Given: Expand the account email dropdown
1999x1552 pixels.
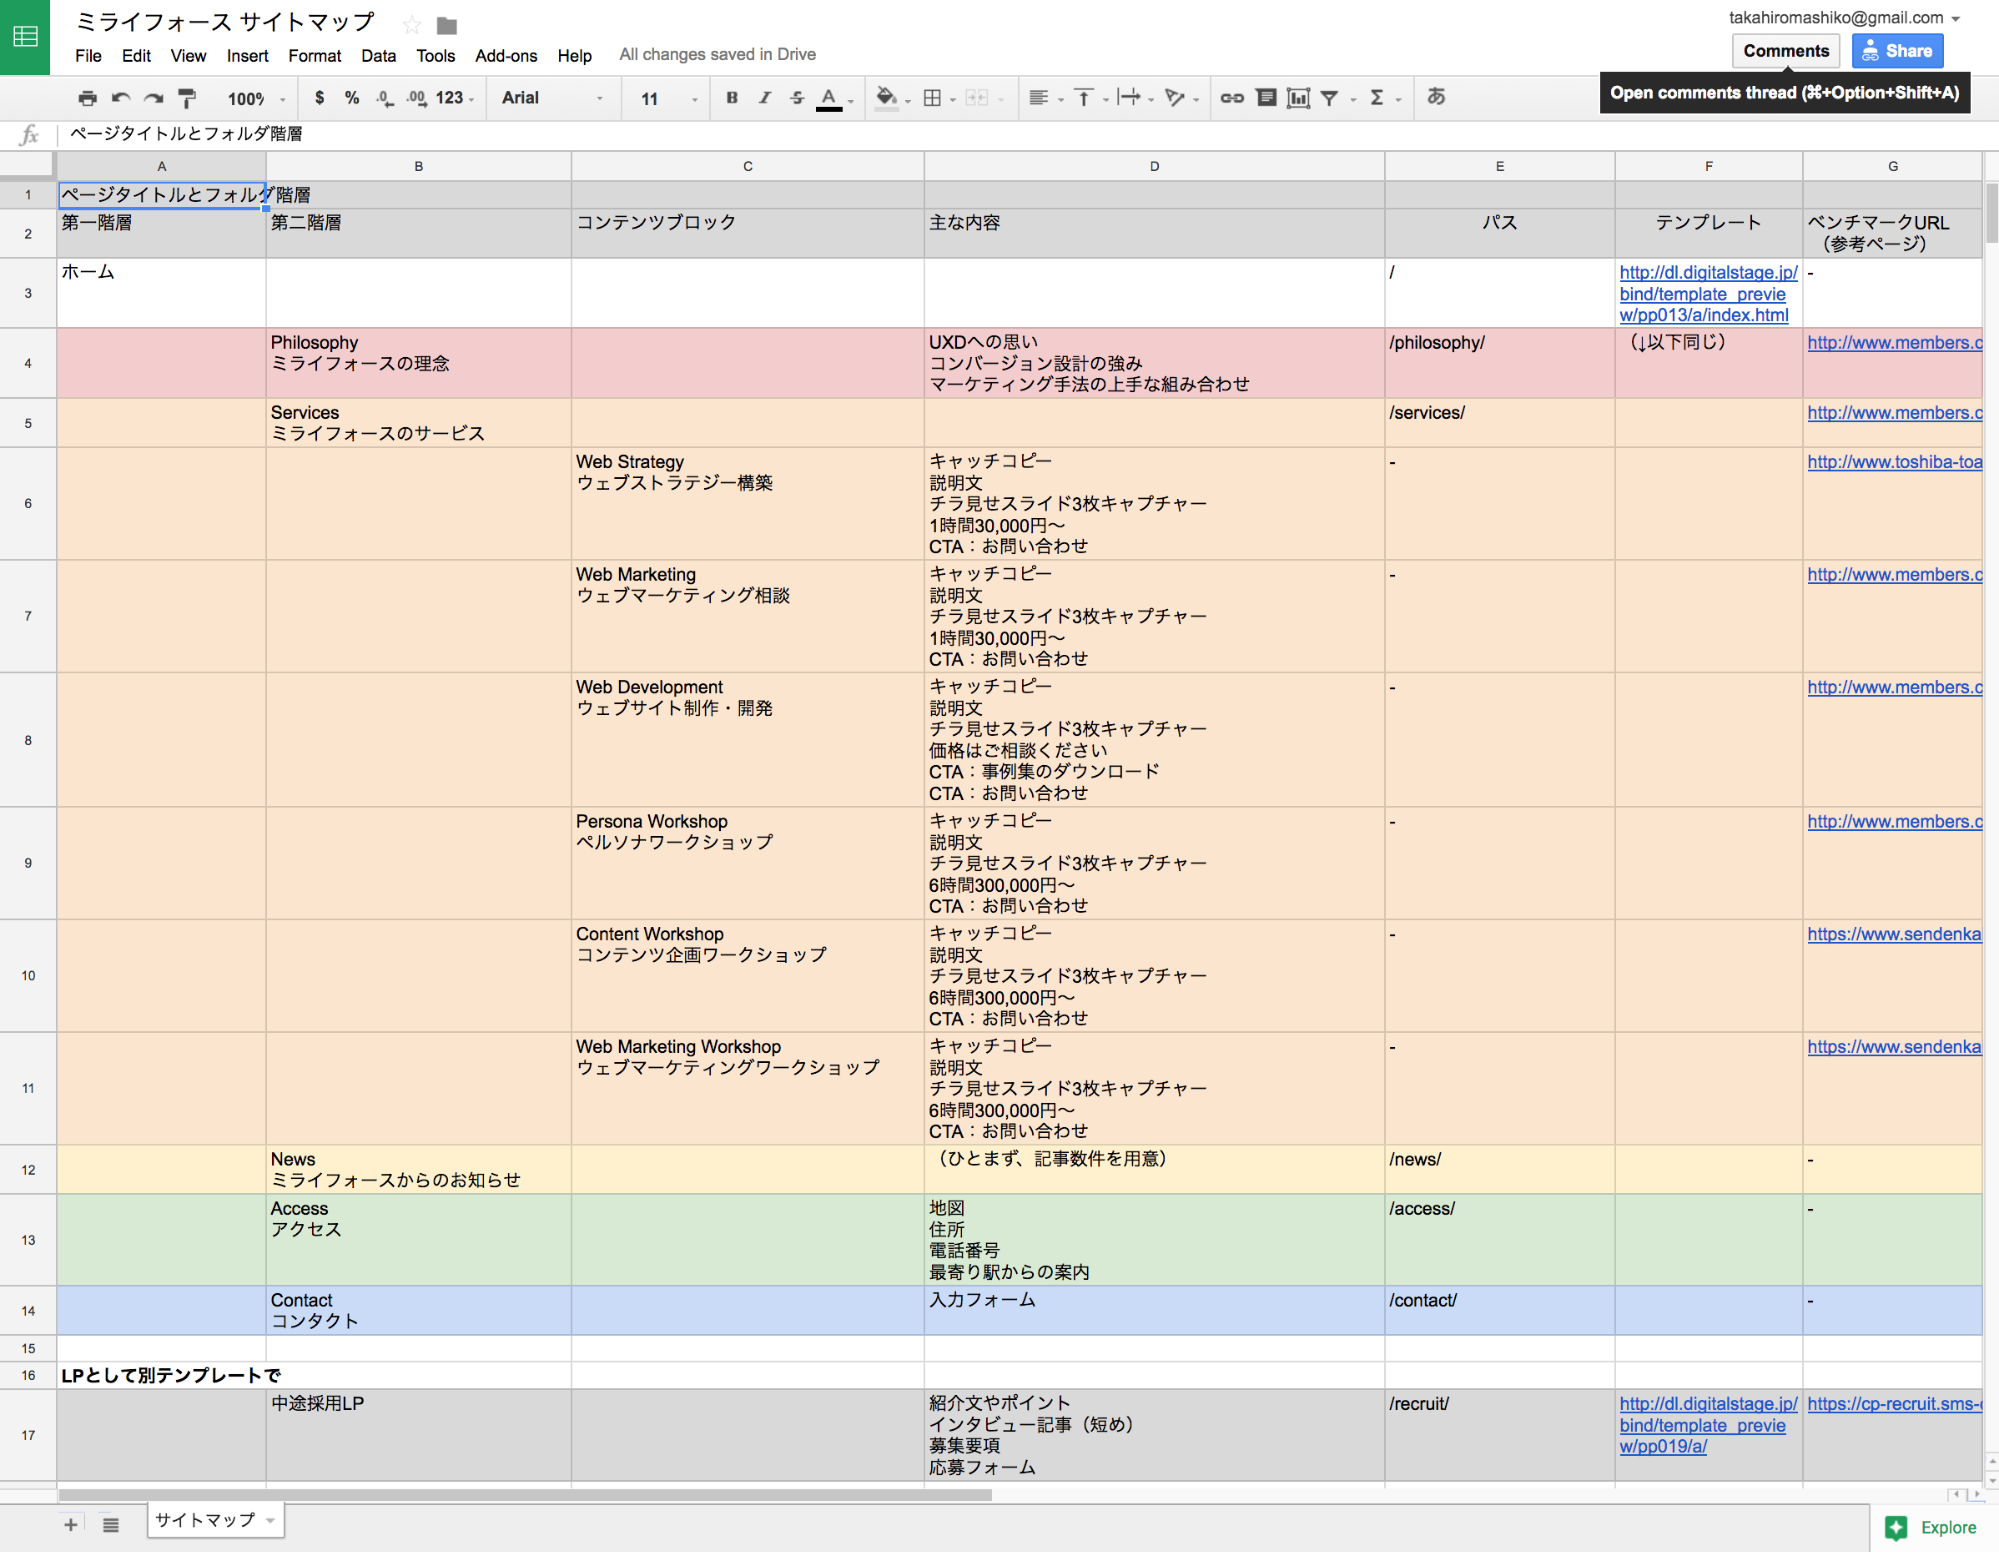Looking at the screenshot, I should [x=1955, y=19].
